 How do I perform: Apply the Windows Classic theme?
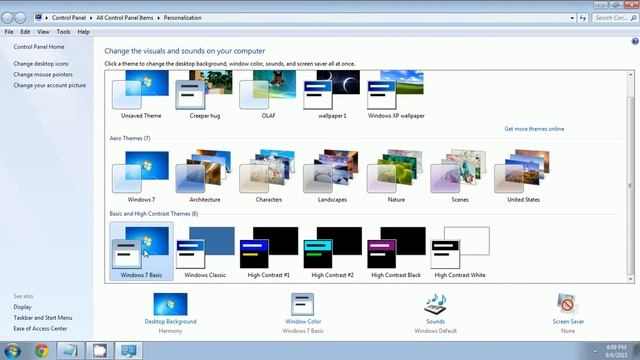pyautogui.click(x=205, y=251)
